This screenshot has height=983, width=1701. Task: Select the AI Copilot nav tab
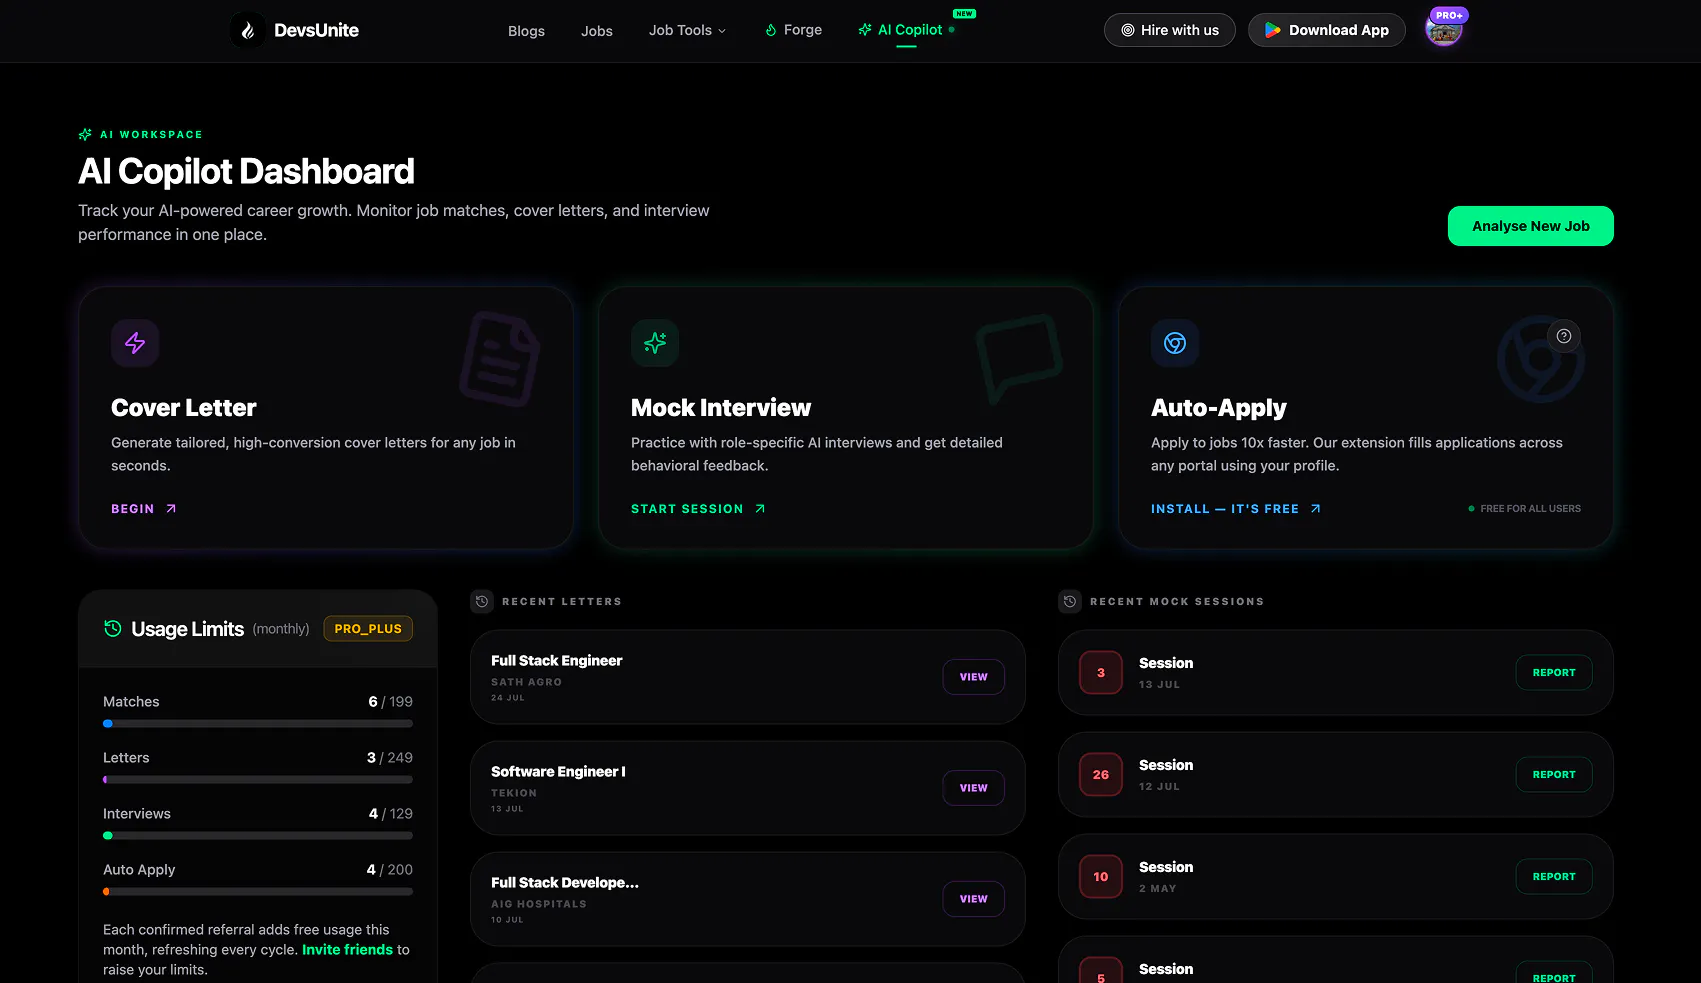click(906, 30)
